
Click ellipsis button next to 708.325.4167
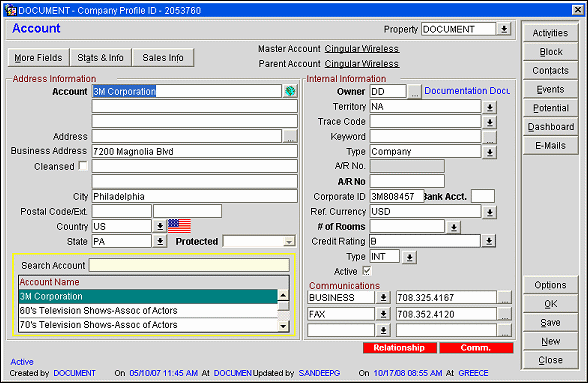tap(505, 297)
